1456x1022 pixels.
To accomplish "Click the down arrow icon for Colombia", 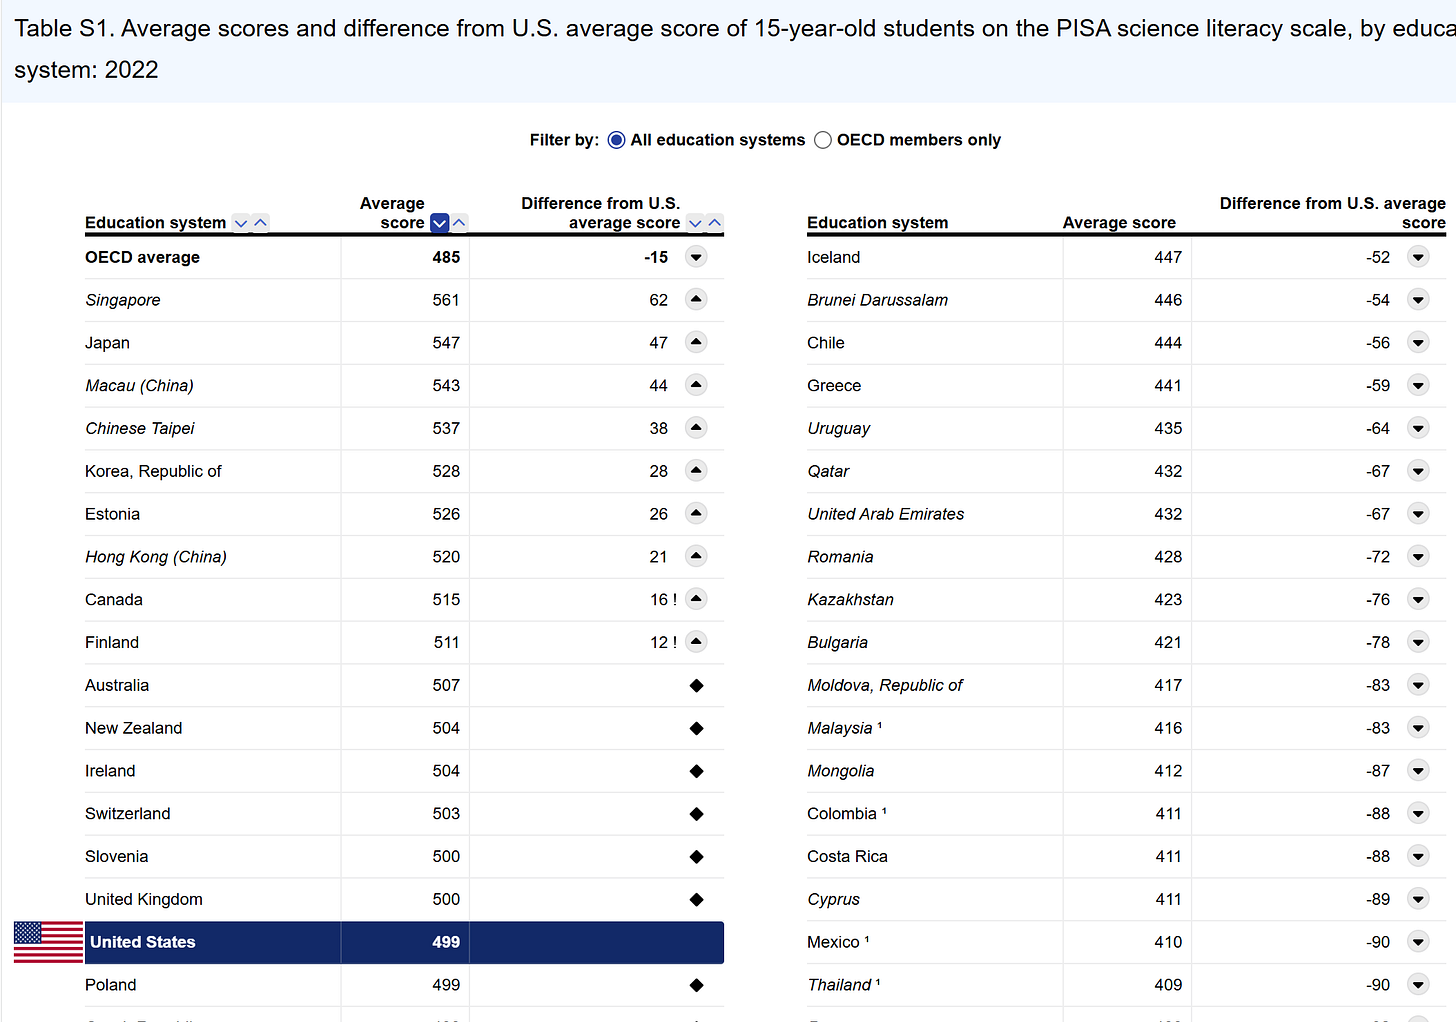I will [1418, 813].
